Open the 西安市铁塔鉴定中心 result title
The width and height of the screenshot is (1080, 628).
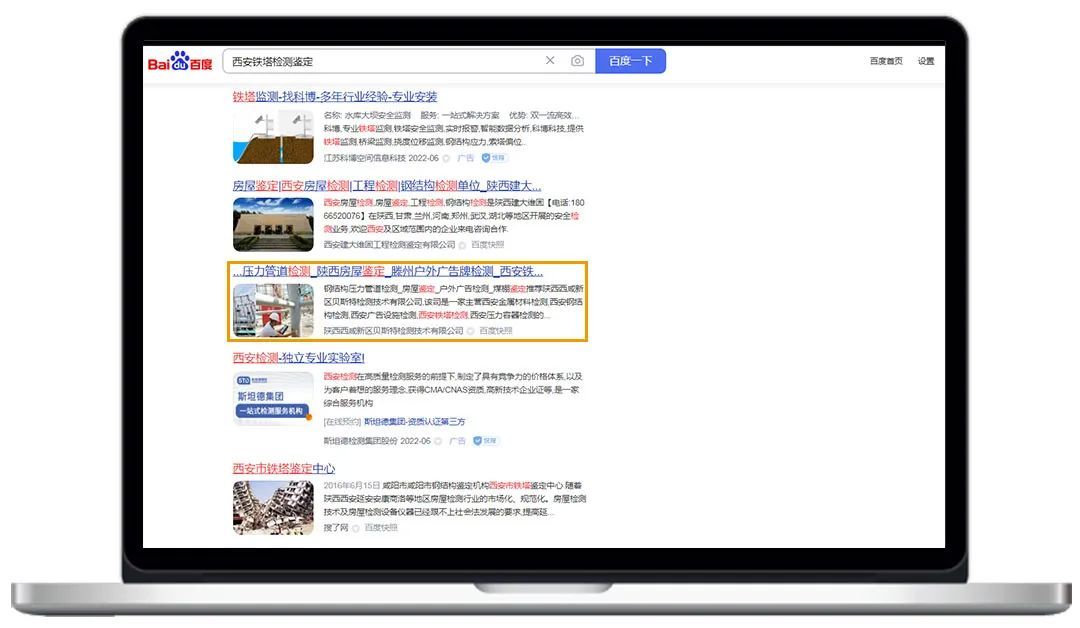284,468
